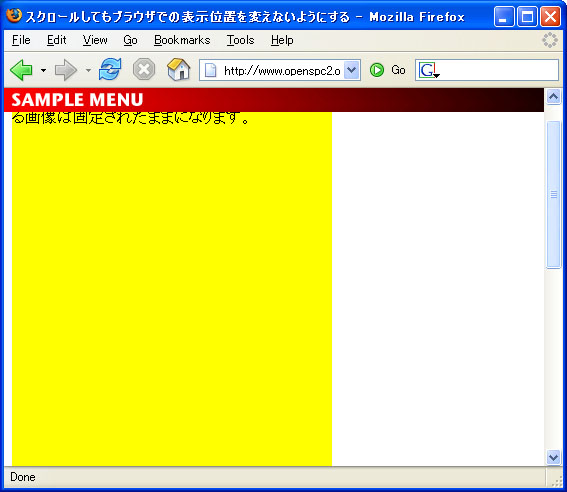Open the Back history dropdown arrow
Viewport: 567px width, 492px height.
pyautogui.click(x=43, y=70)
